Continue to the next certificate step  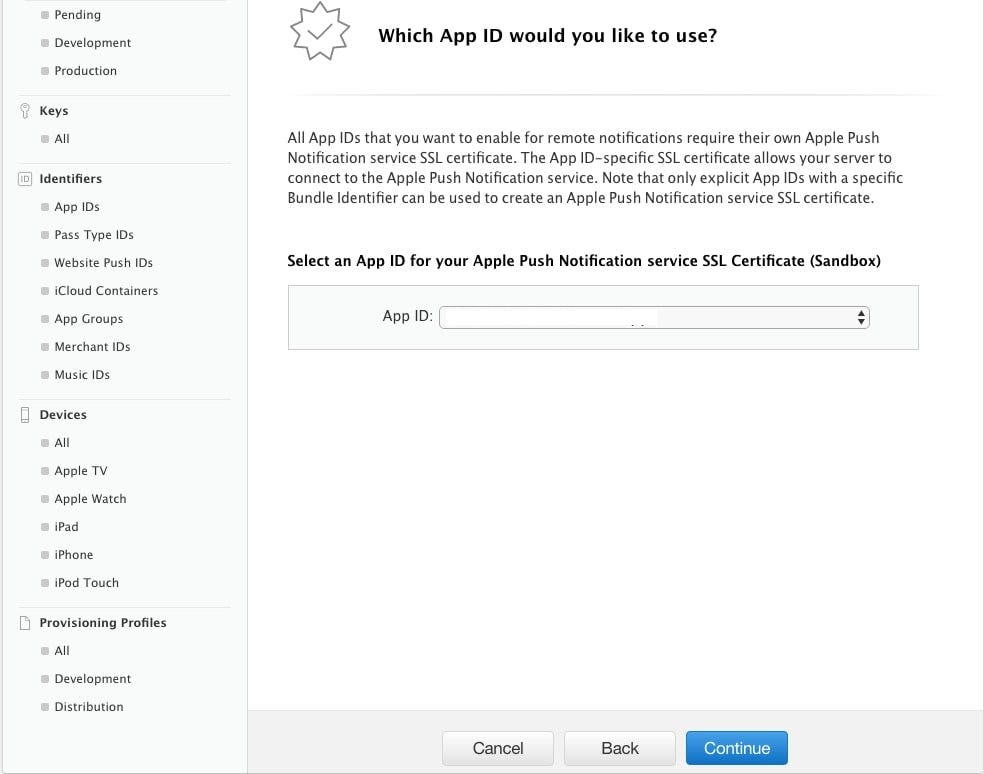pyautogui.click(x=736, y=748)
